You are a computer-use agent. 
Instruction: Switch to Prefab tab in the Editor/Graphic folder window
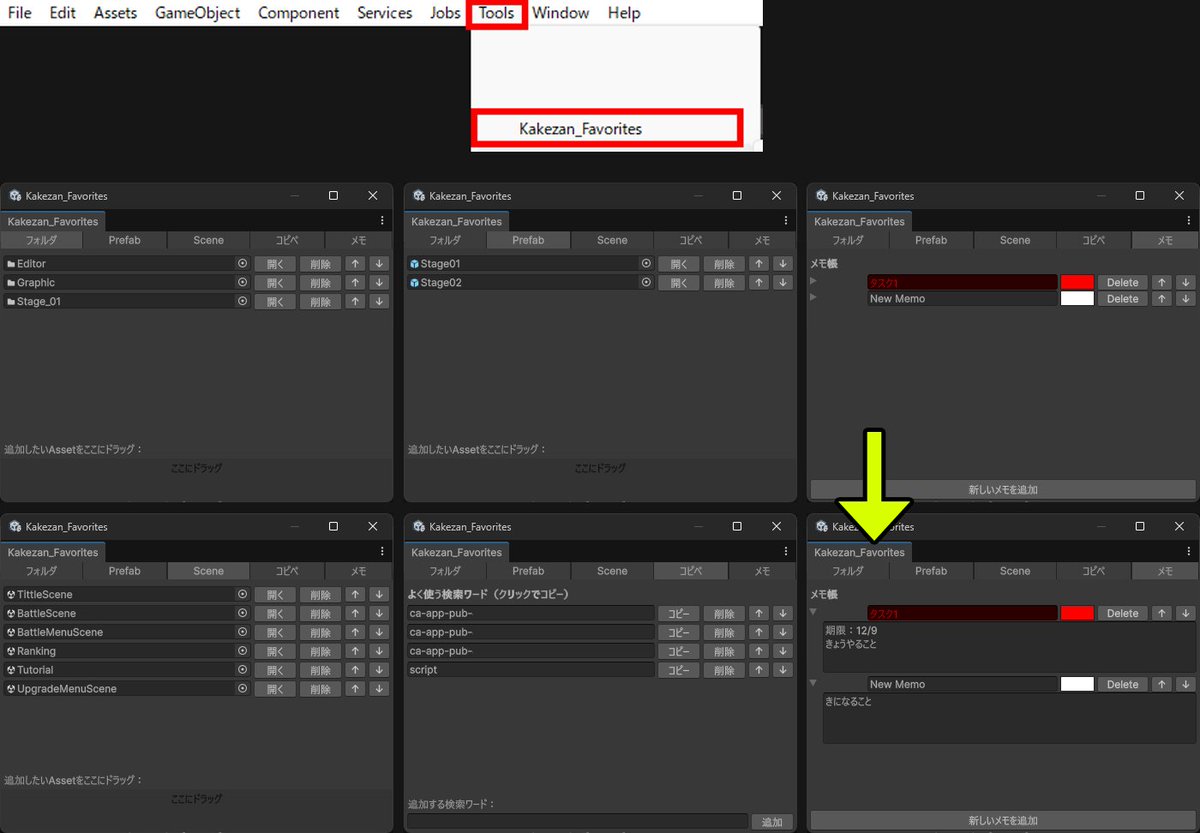[x=124, y=240]
